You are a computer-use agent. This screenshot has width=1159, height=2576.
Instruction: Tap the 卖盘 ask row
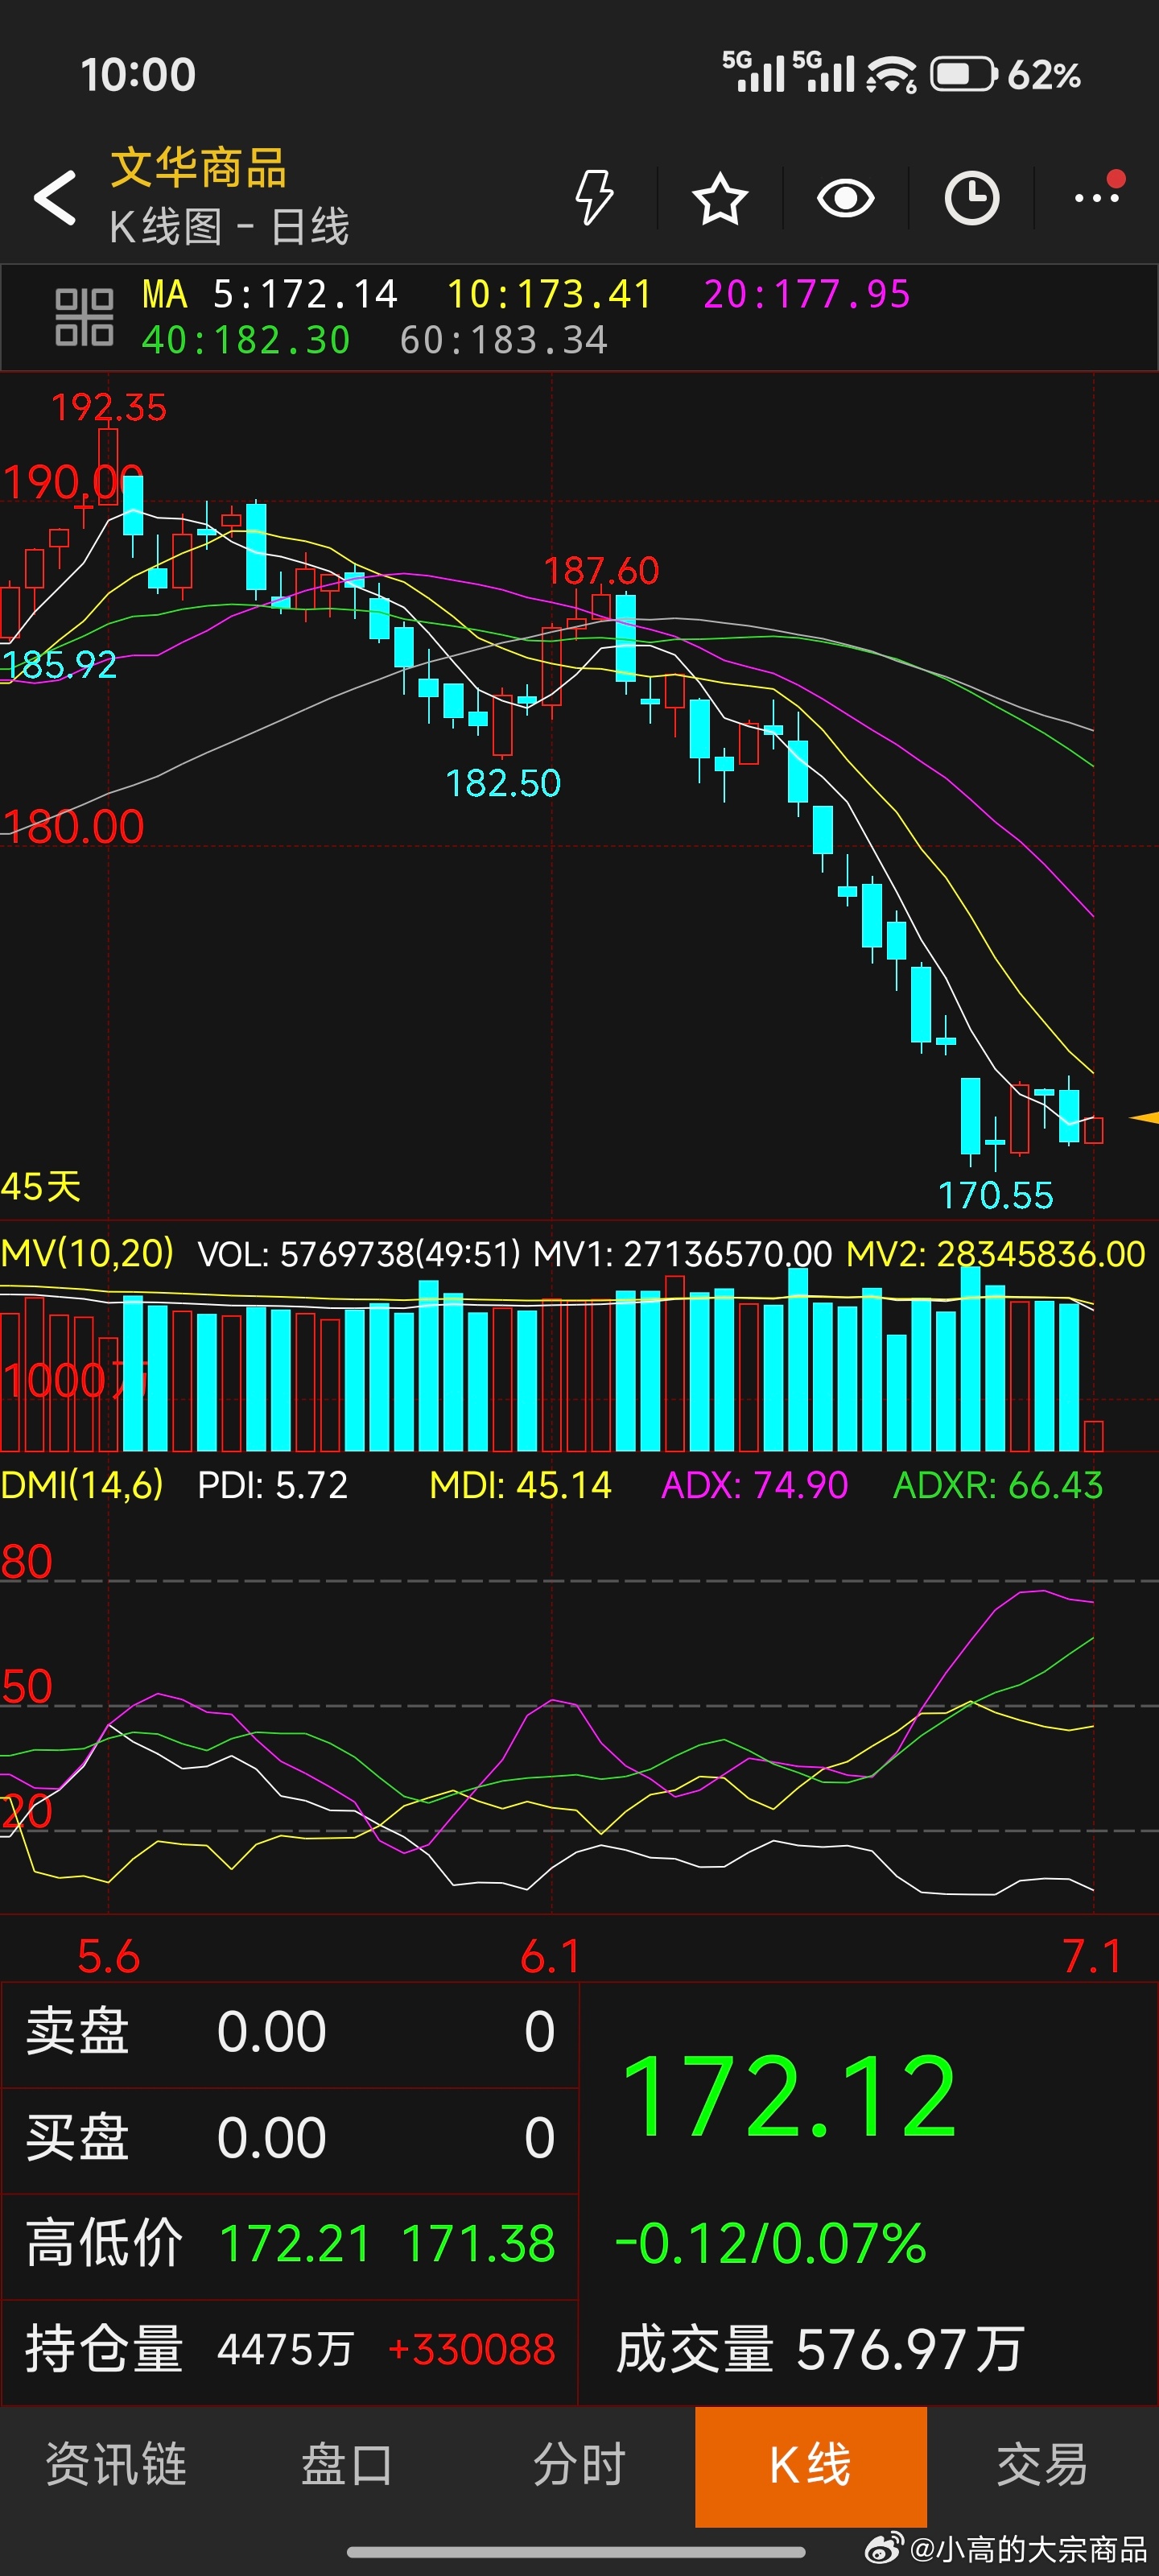290,2031
